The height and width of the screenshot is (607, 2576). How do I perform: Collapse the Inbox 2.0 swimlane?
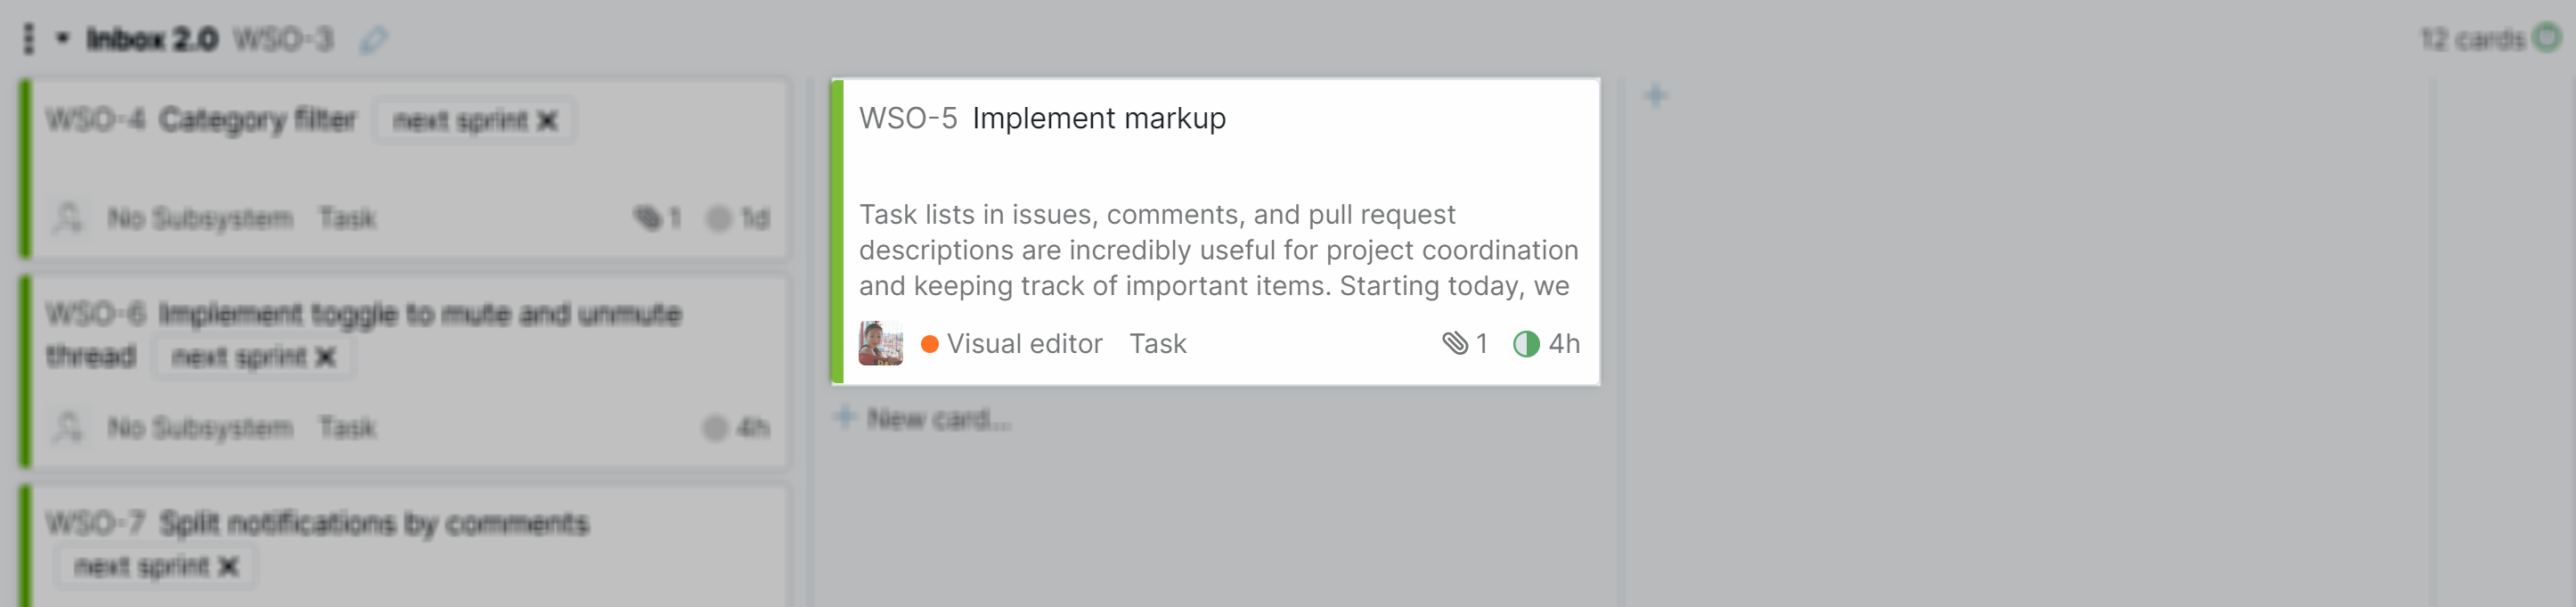[x=63, y=39]
